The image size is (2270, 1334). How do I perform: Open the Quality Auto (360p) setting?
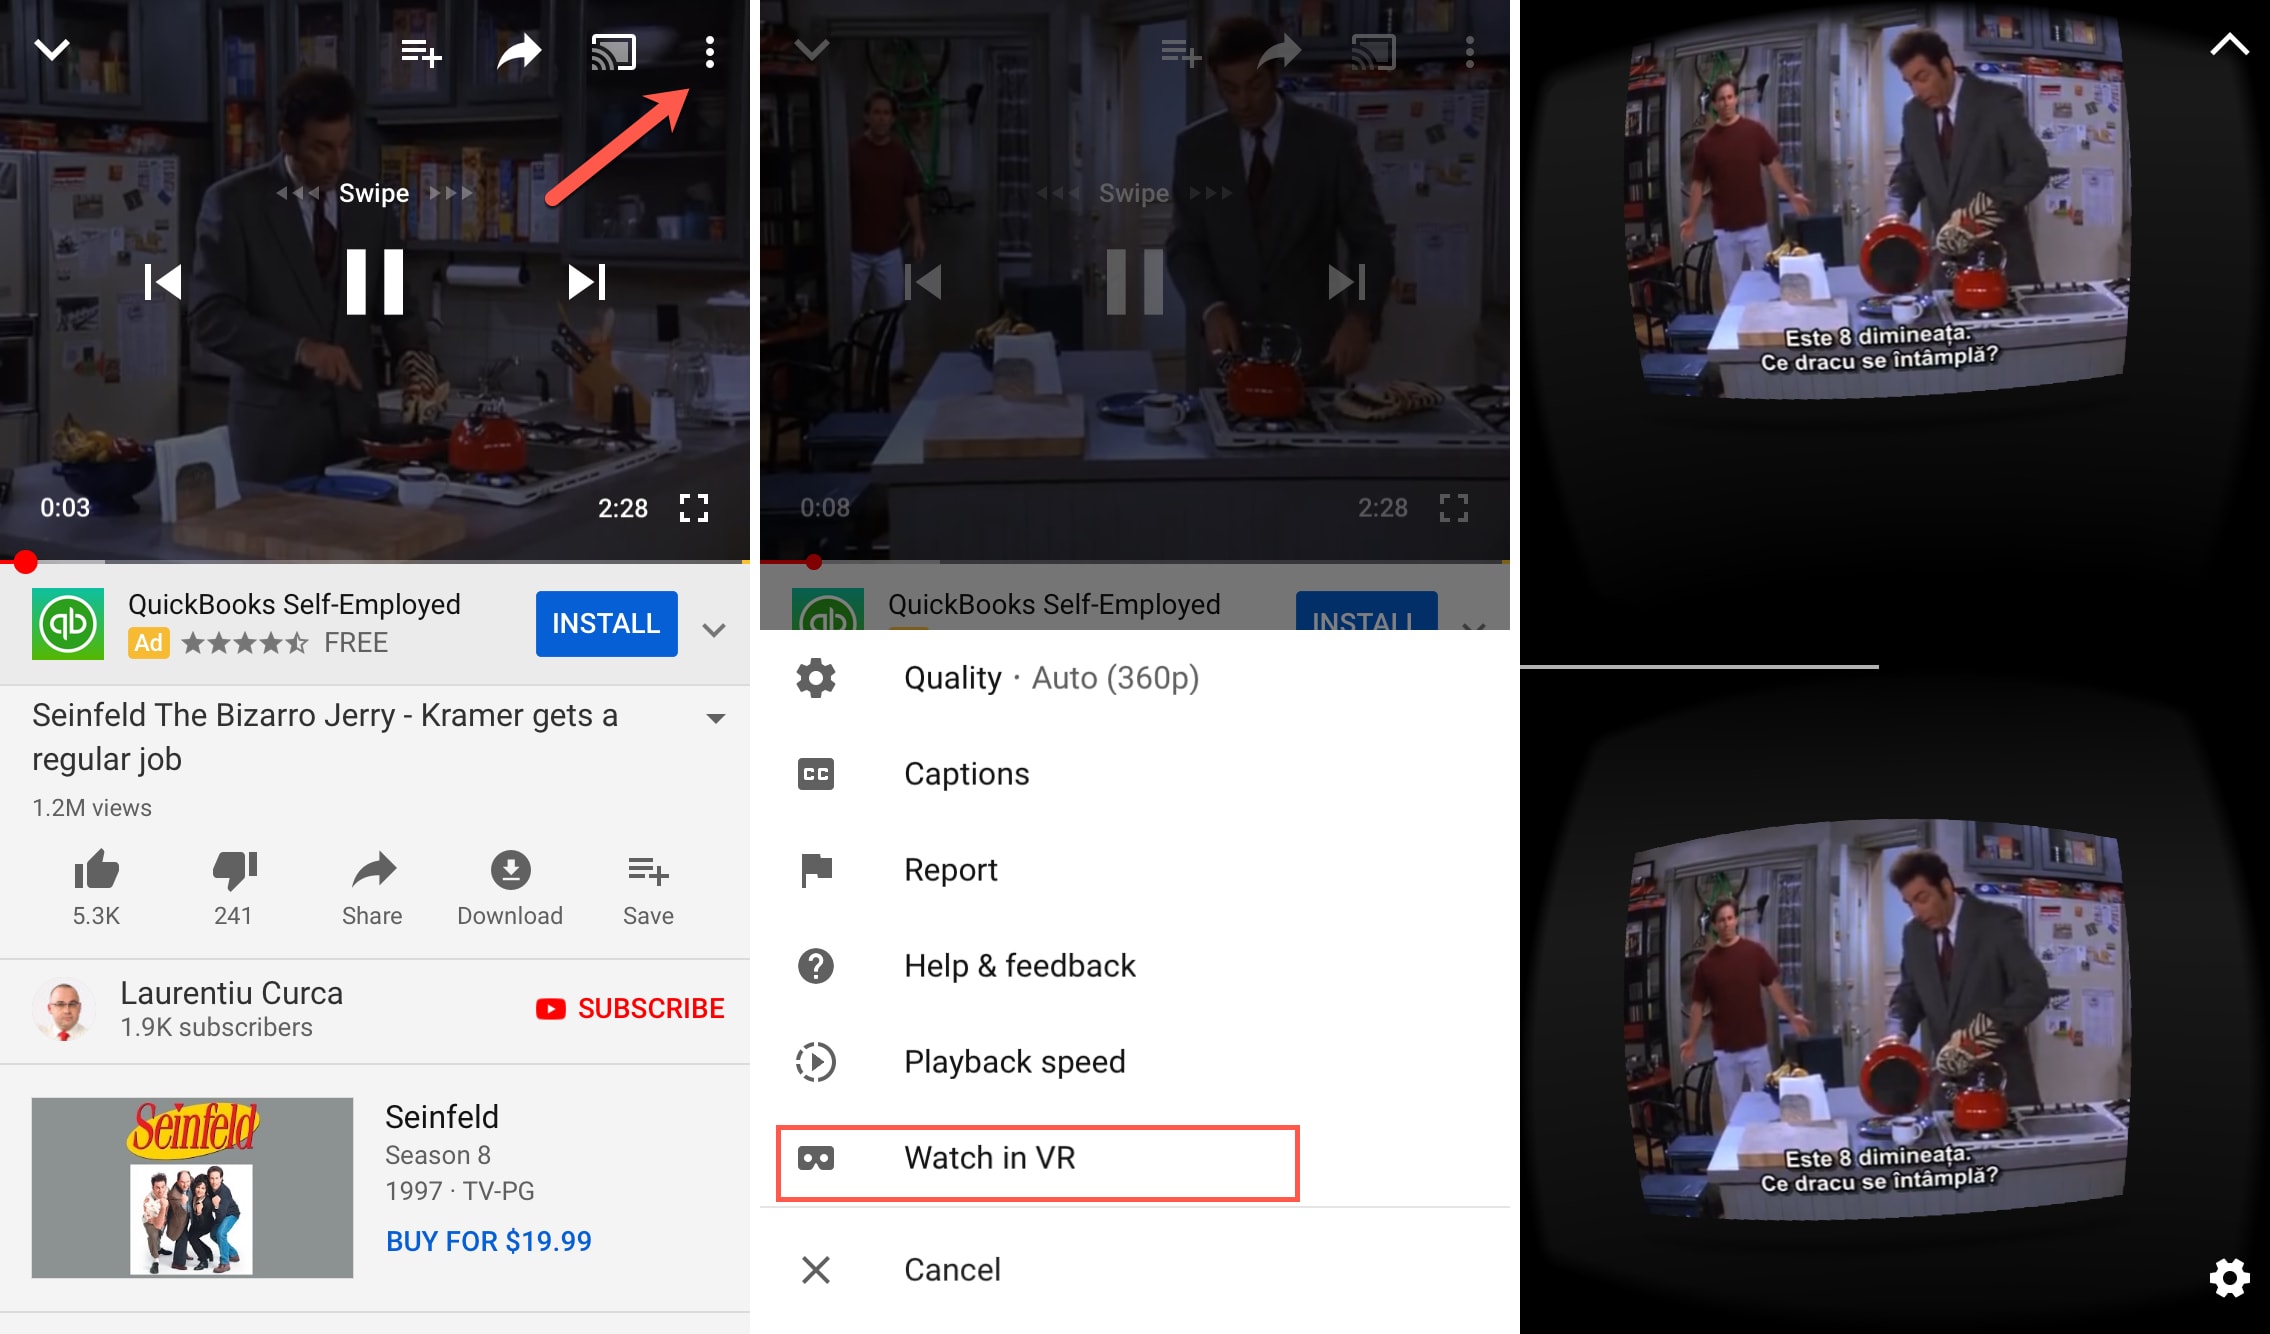pyautogui.click(x=1135, y=678)
